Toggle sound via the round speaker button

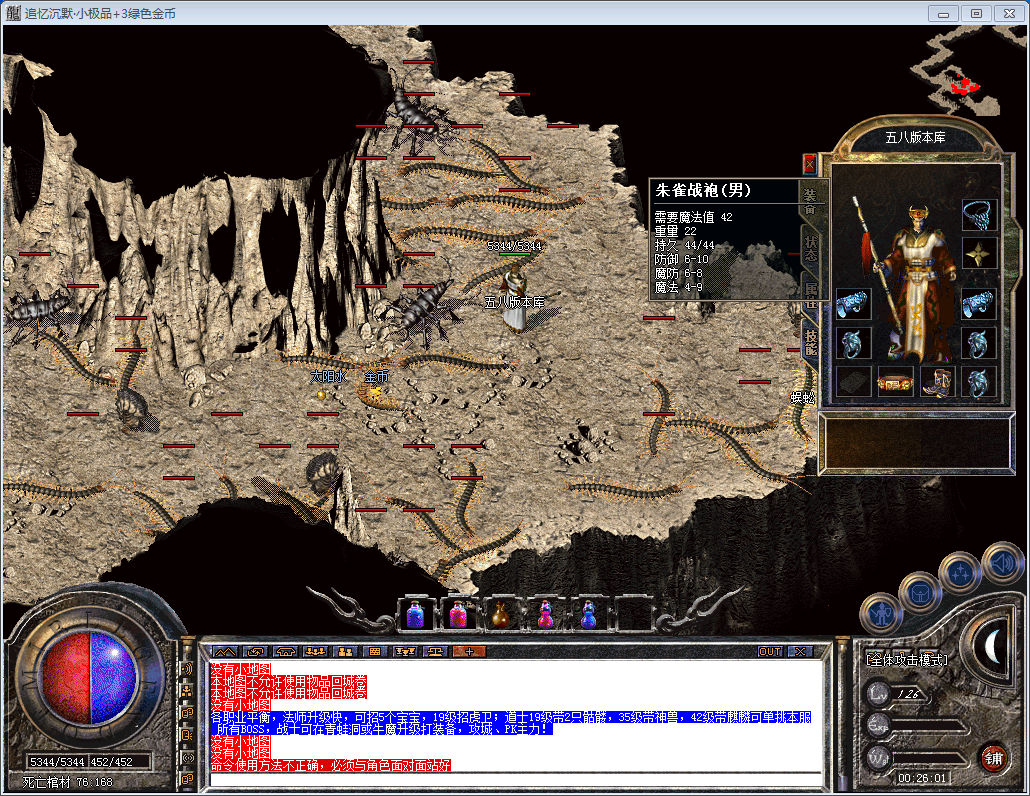1003,562
